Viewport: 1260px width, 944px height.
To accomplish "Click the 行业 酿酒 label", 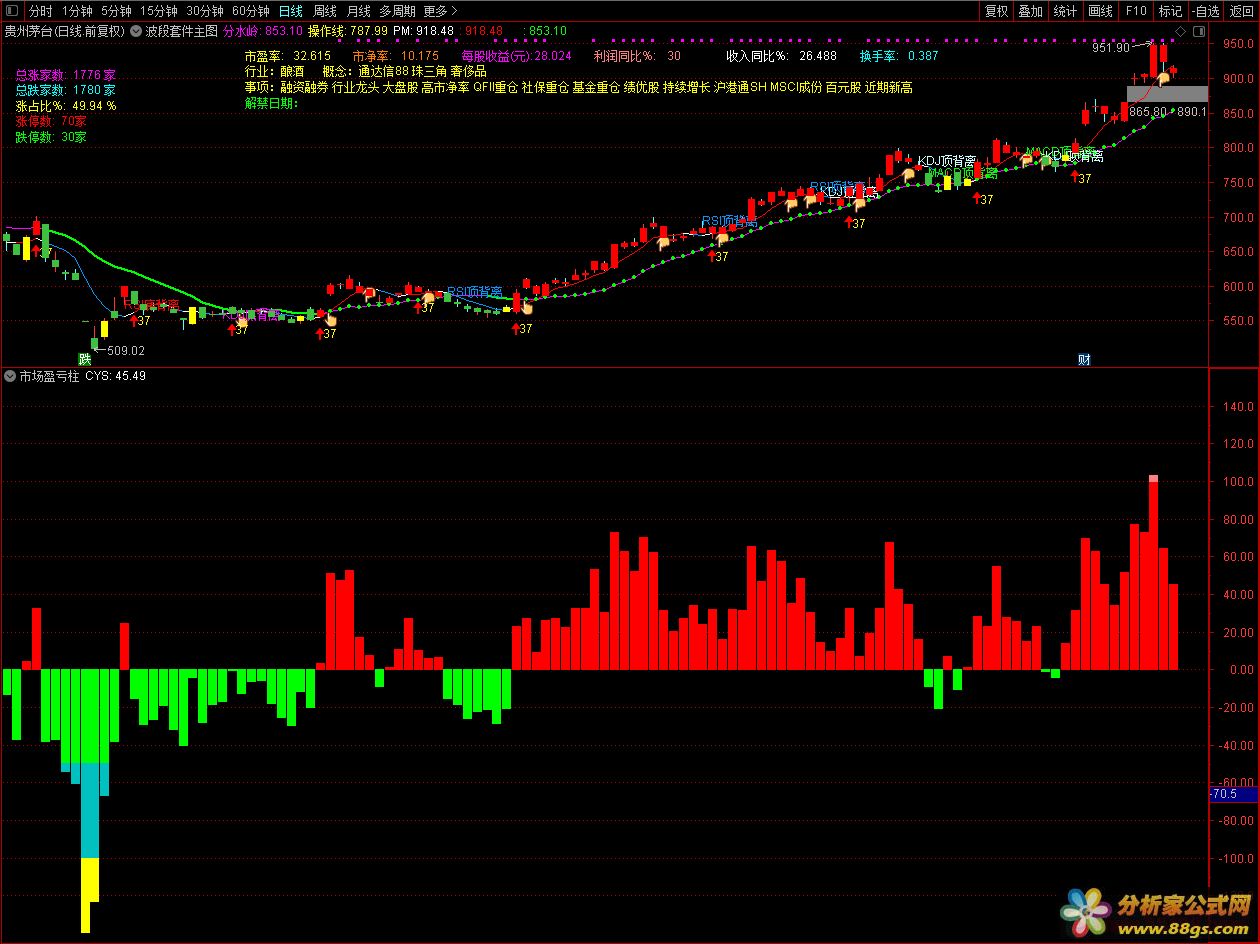I will [273, 72].
